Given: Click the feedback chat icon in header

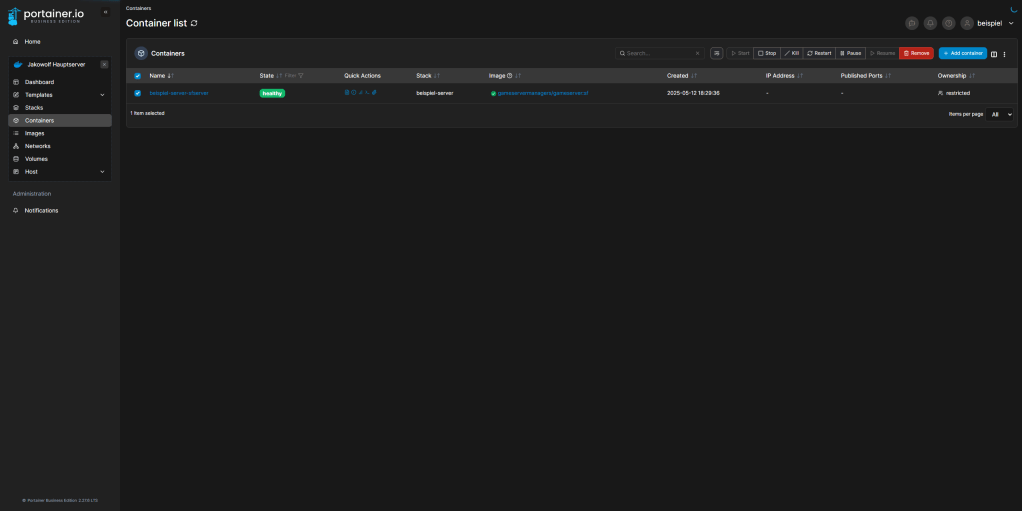Looking at the screenshot, I should point(912,23).
